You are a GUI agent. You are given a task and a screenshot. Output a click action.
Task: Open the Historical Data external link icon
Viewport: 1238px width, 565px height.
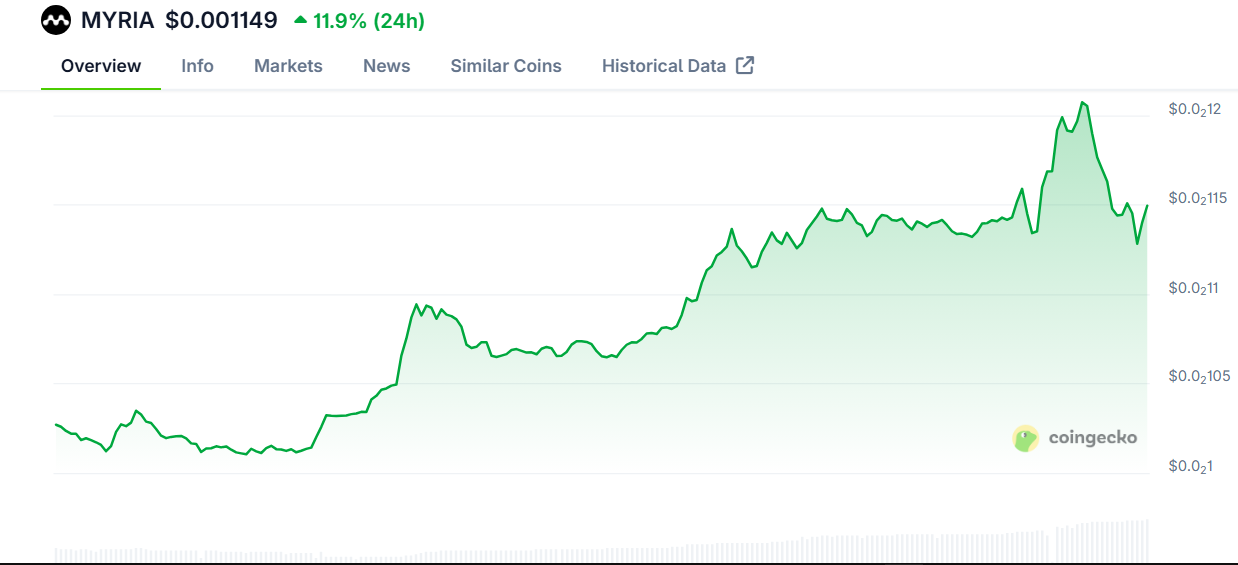745,65
